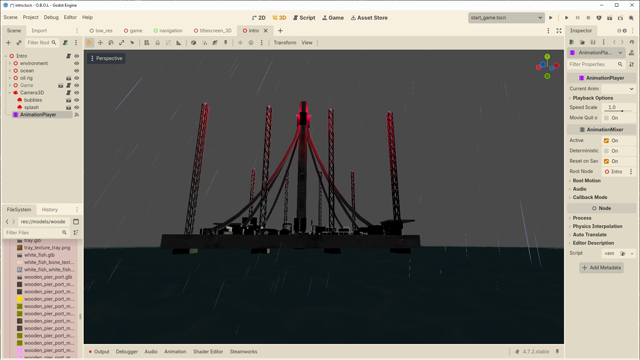Viewport: 640px width, 360px height.
Task: Expand the environment node in tree
Action: coord(10,63)
